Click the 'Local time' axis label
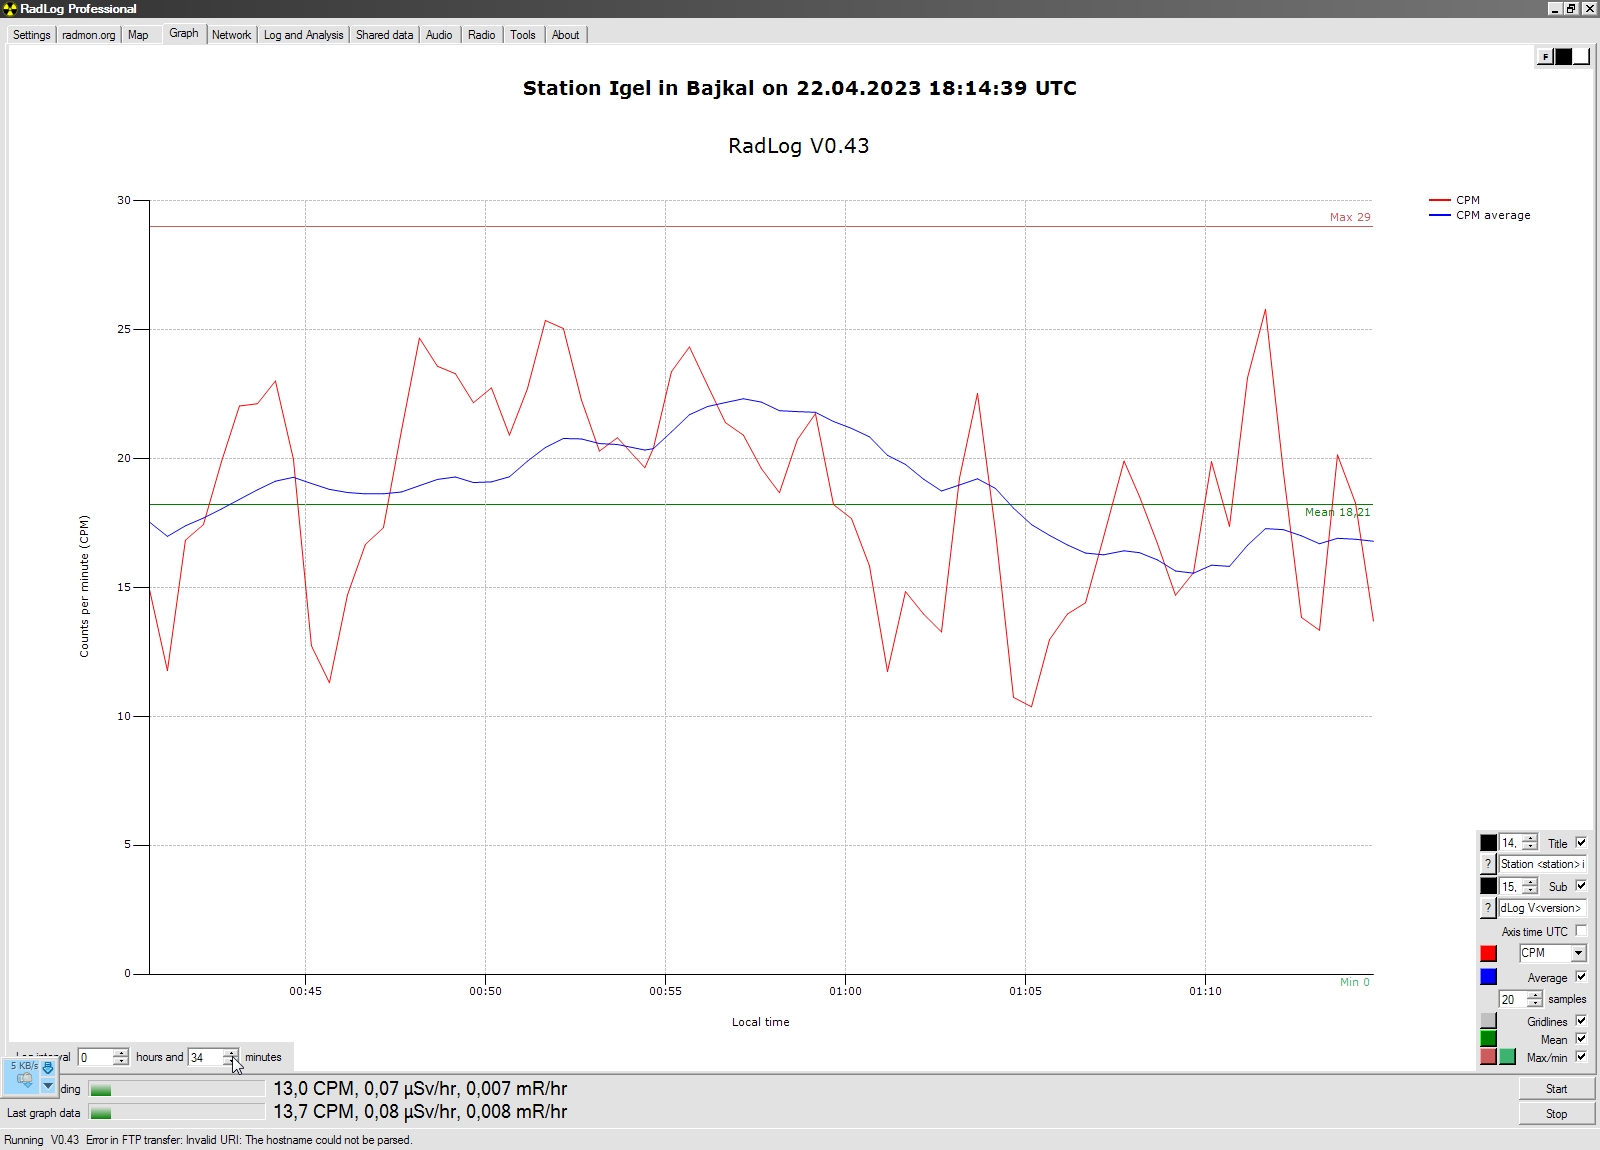 click(760, 1022)
